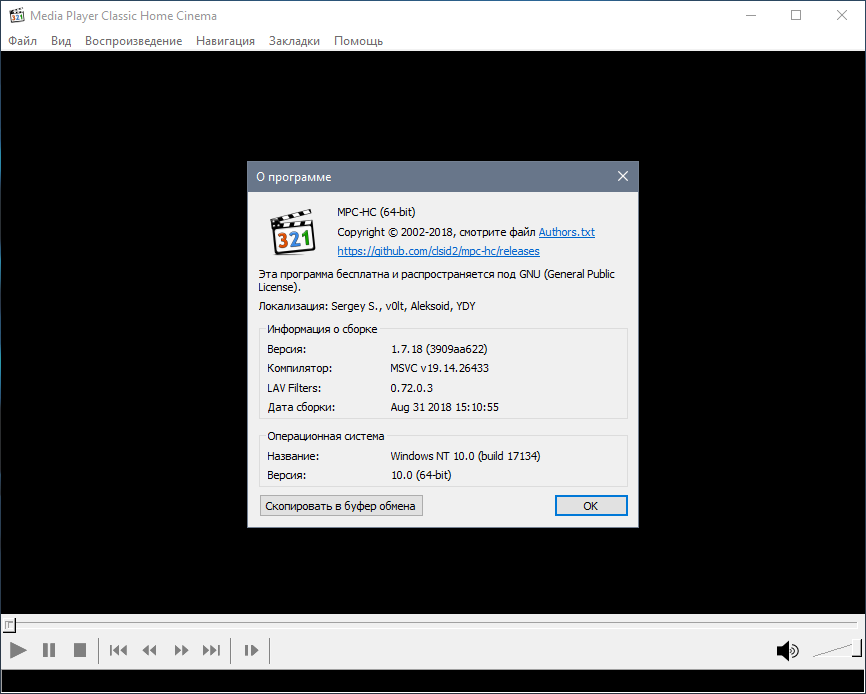Rewind using the decrease speed icon

pos(150,650)
